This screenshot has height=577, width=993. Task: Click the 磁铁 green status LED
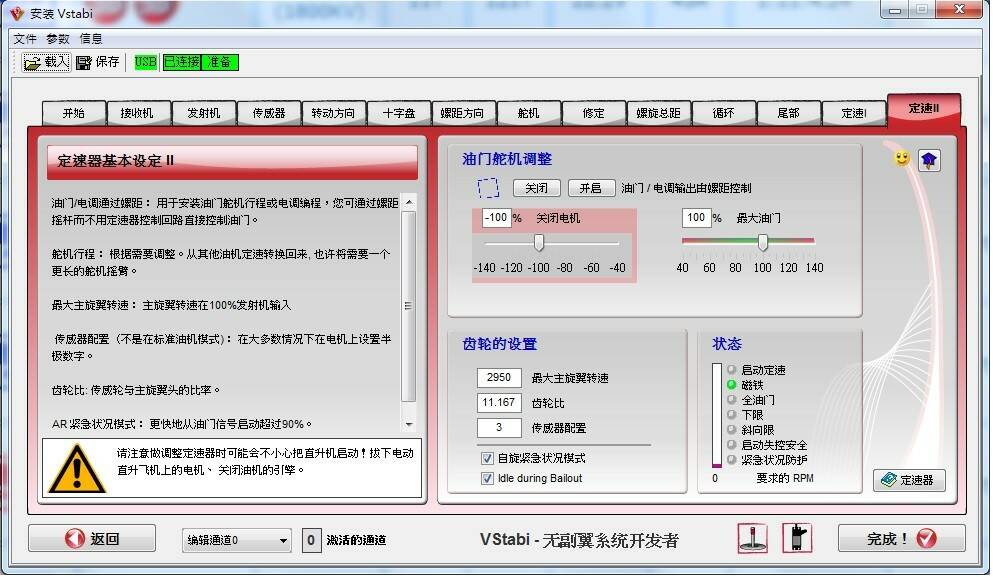pos(731,384)
